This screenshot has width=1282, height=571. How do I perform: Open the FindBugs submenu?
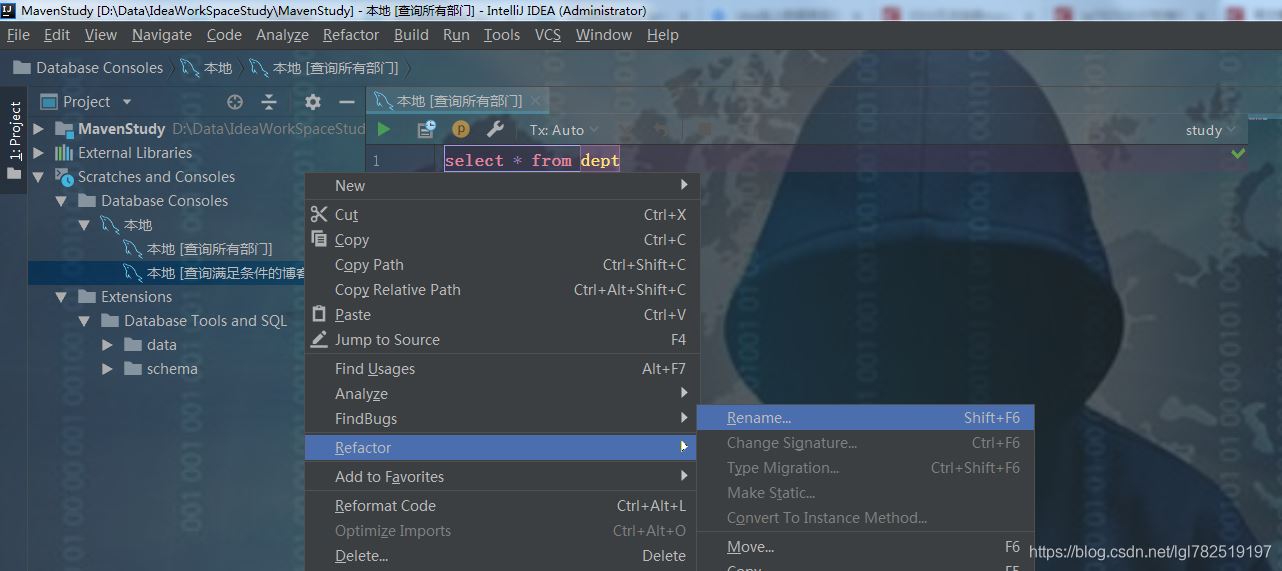point(500,419)
